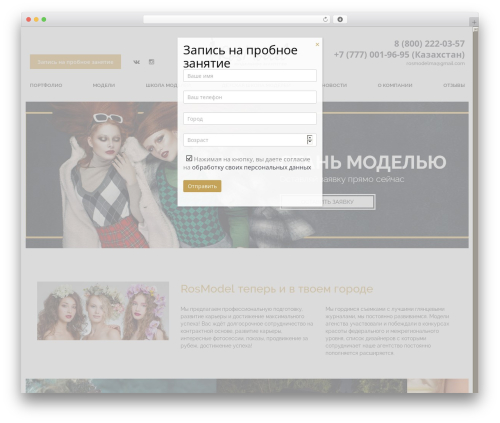Open the 'обработку своих персональных данных' link
The image size is (500, 423).
(x=251, y=168)
